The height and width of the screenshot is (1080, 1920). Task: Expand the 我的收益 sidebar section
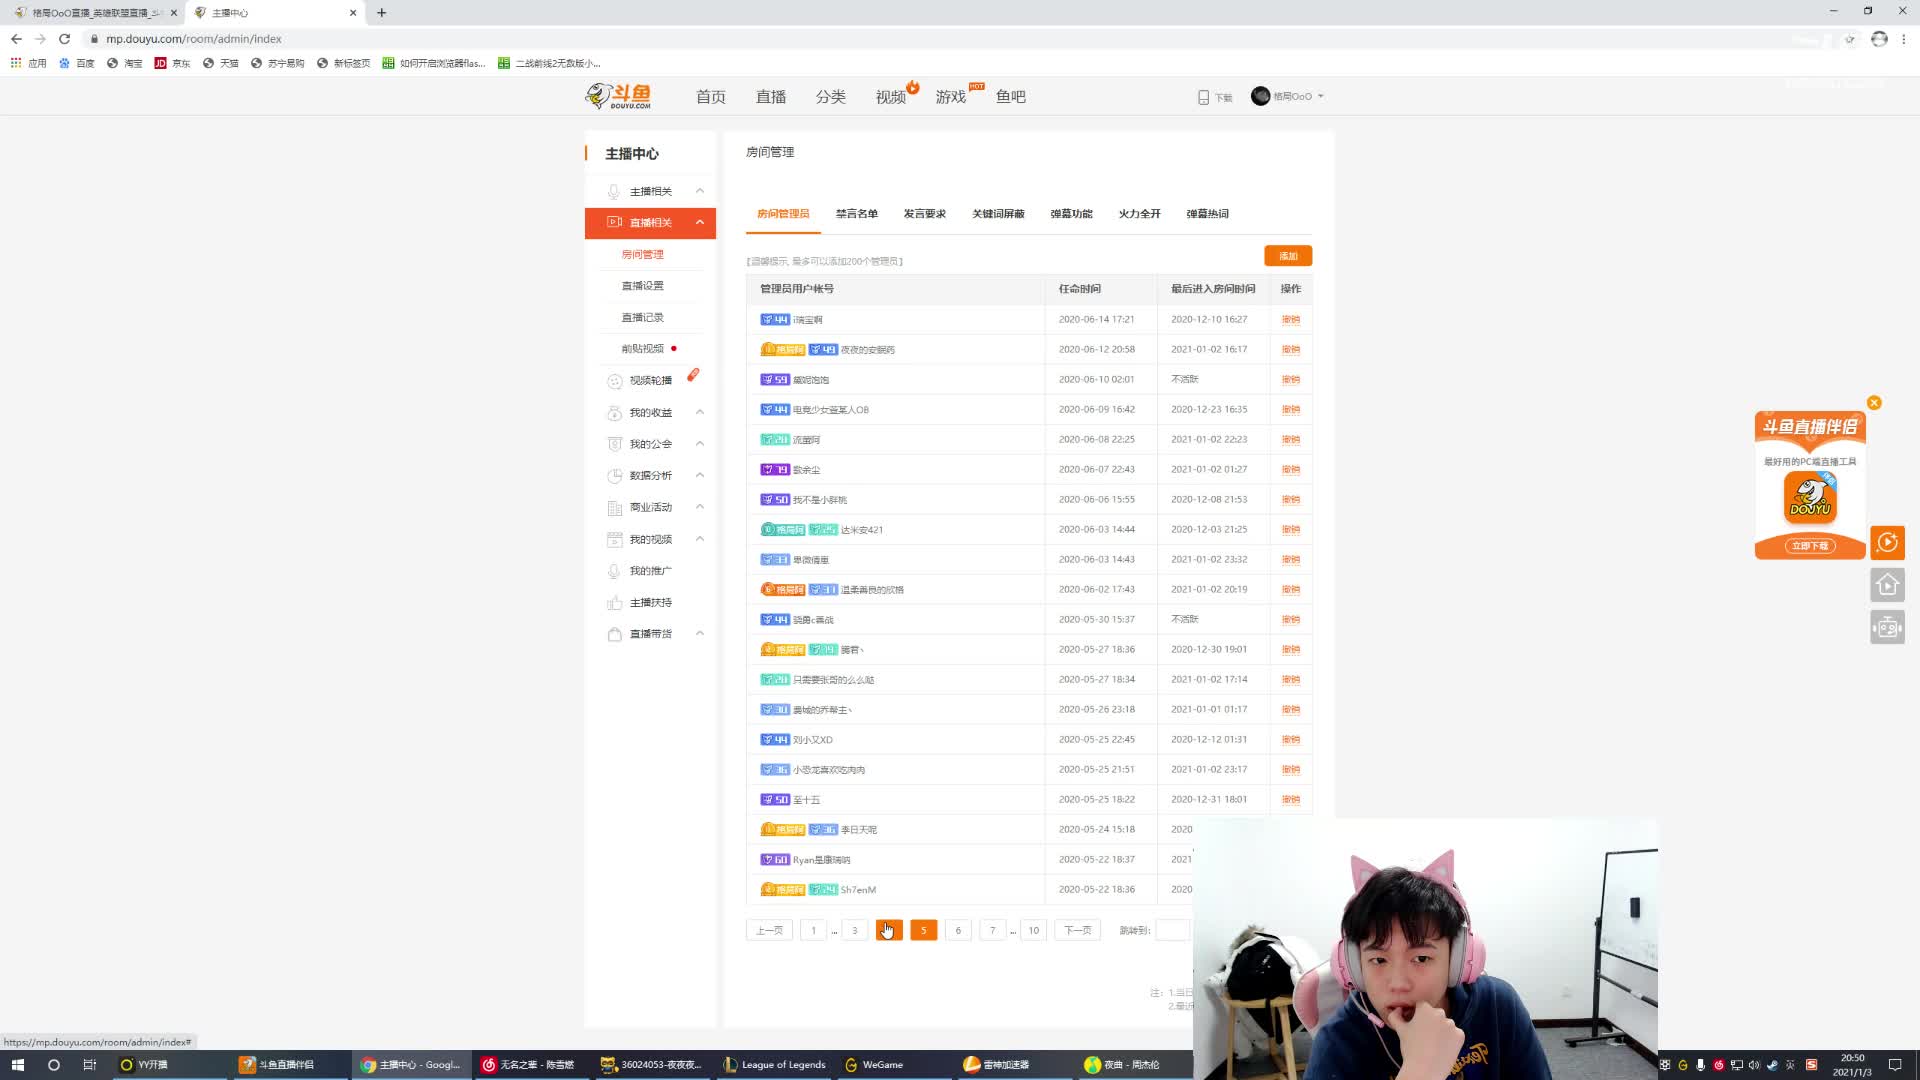click(652, 412)
